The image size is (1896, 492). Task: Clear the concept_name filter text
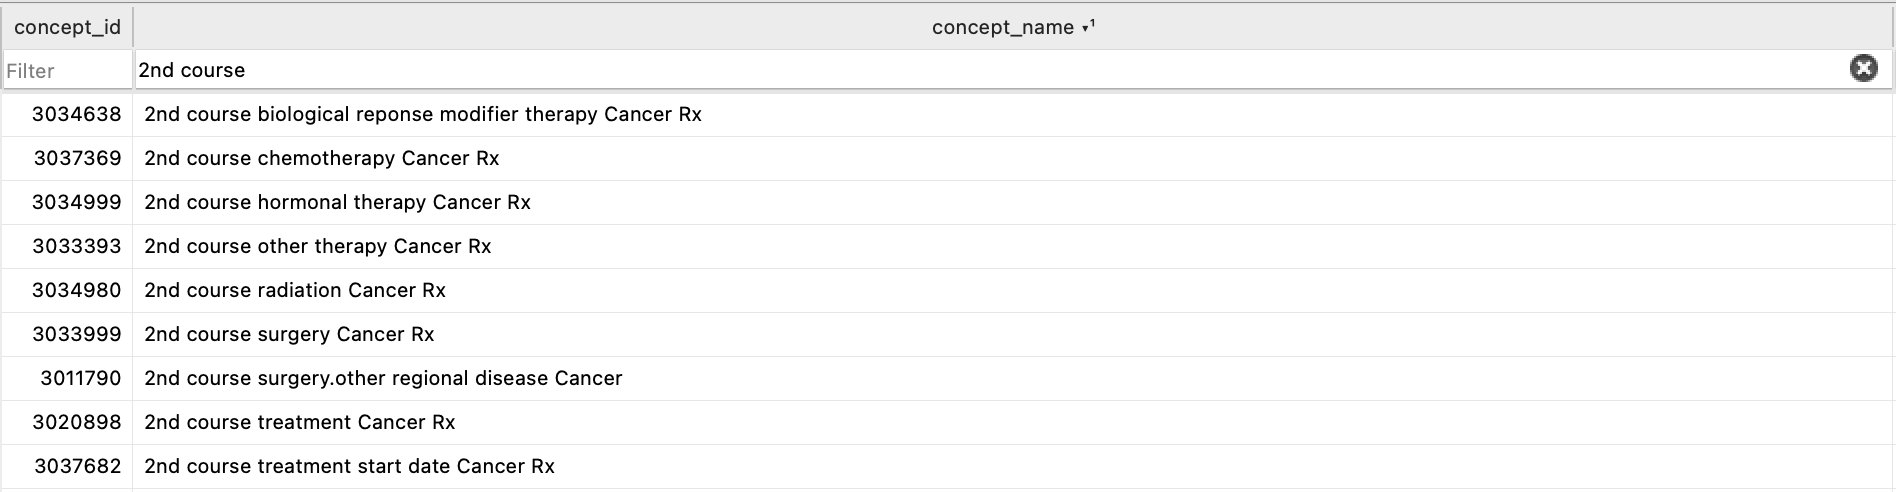pos(1863,68)
